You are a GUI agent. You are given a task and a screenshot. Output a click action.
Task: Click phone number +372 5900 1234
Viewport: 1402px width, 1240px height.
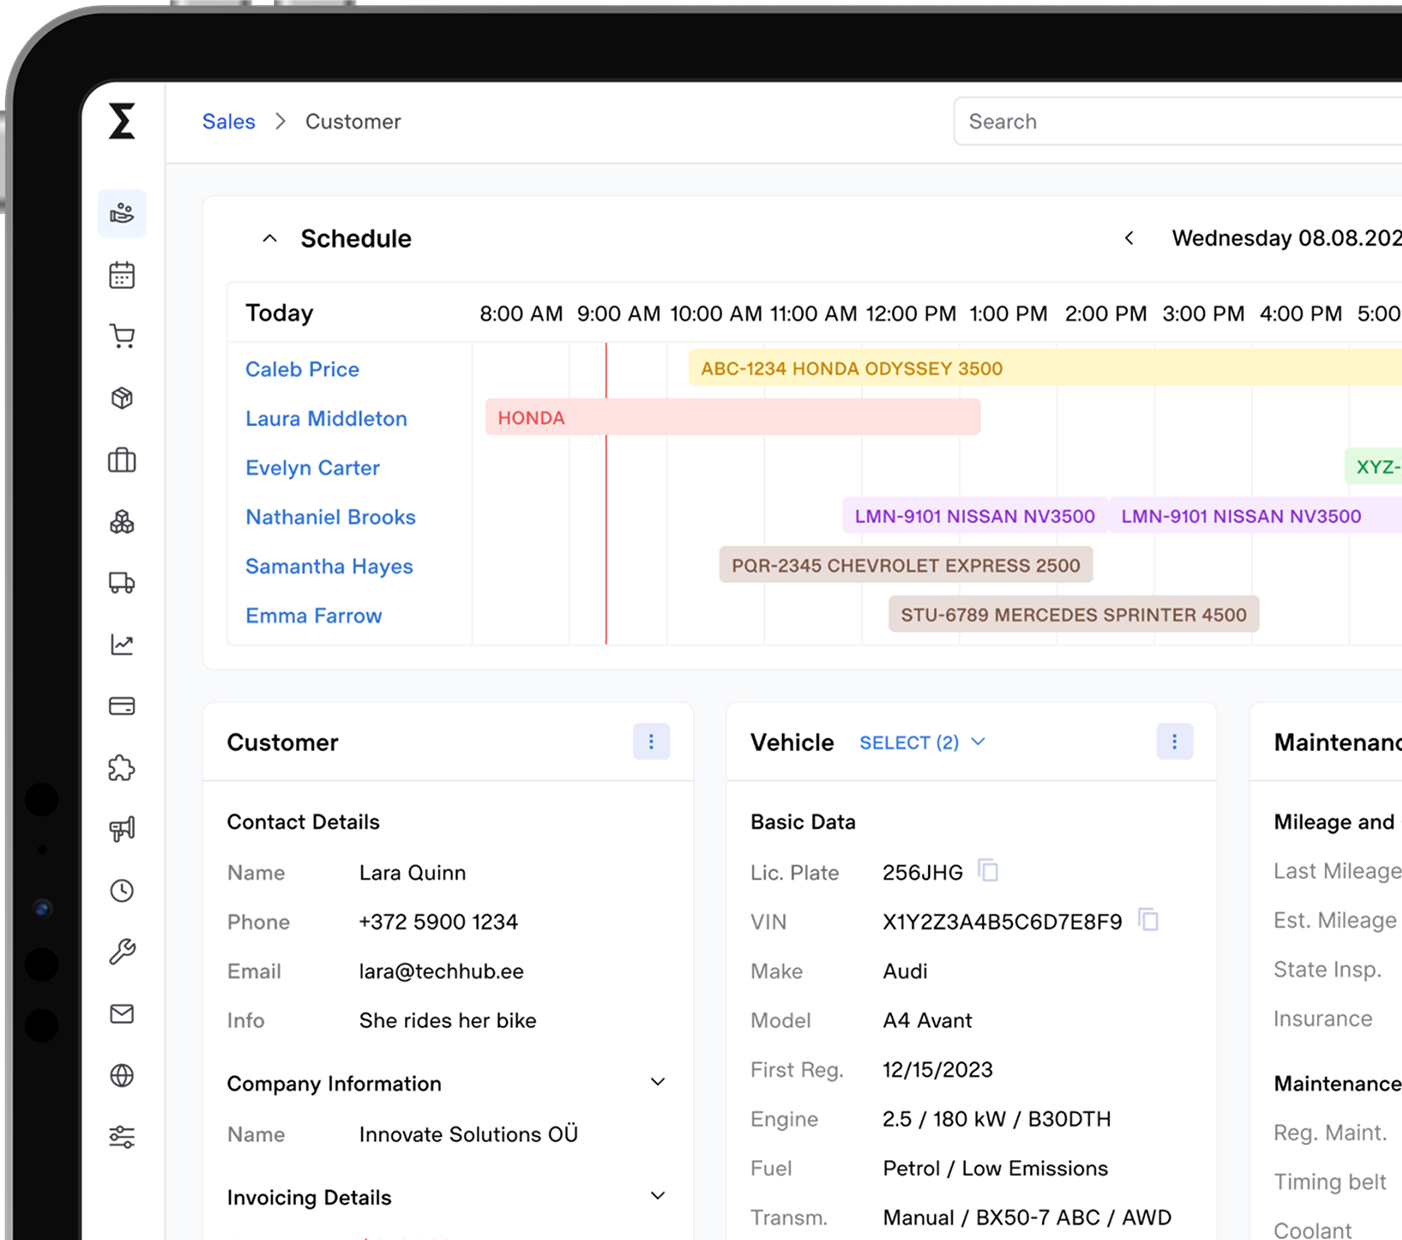point(438,922)
